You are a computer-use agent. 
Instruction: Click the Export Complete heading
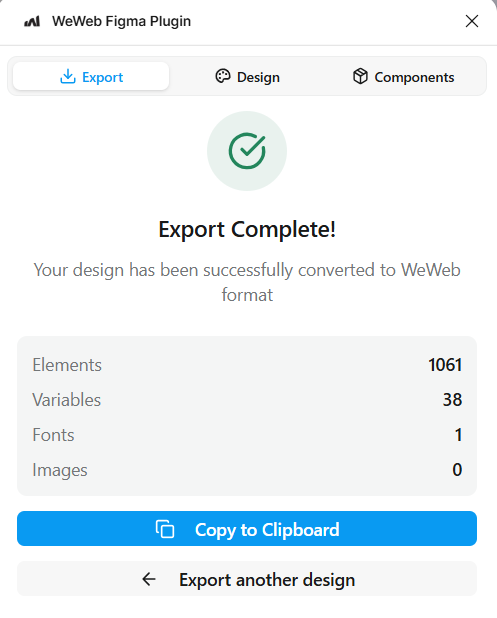[x=247, y=229]
